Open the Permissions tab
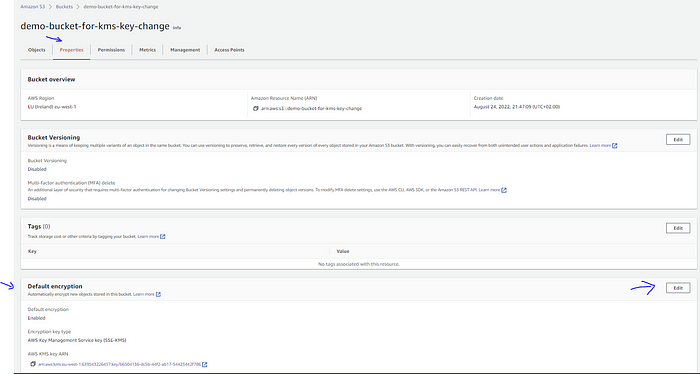The width and height of the screenshot is (700, 374). 111,50
